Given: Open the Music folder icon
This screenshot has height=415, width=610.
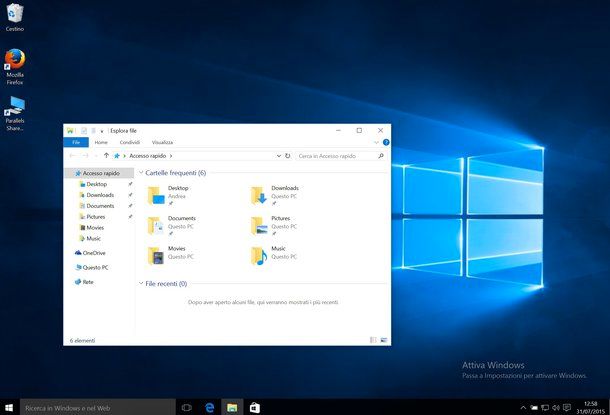Looking at the screenshot, I should 258,254.
